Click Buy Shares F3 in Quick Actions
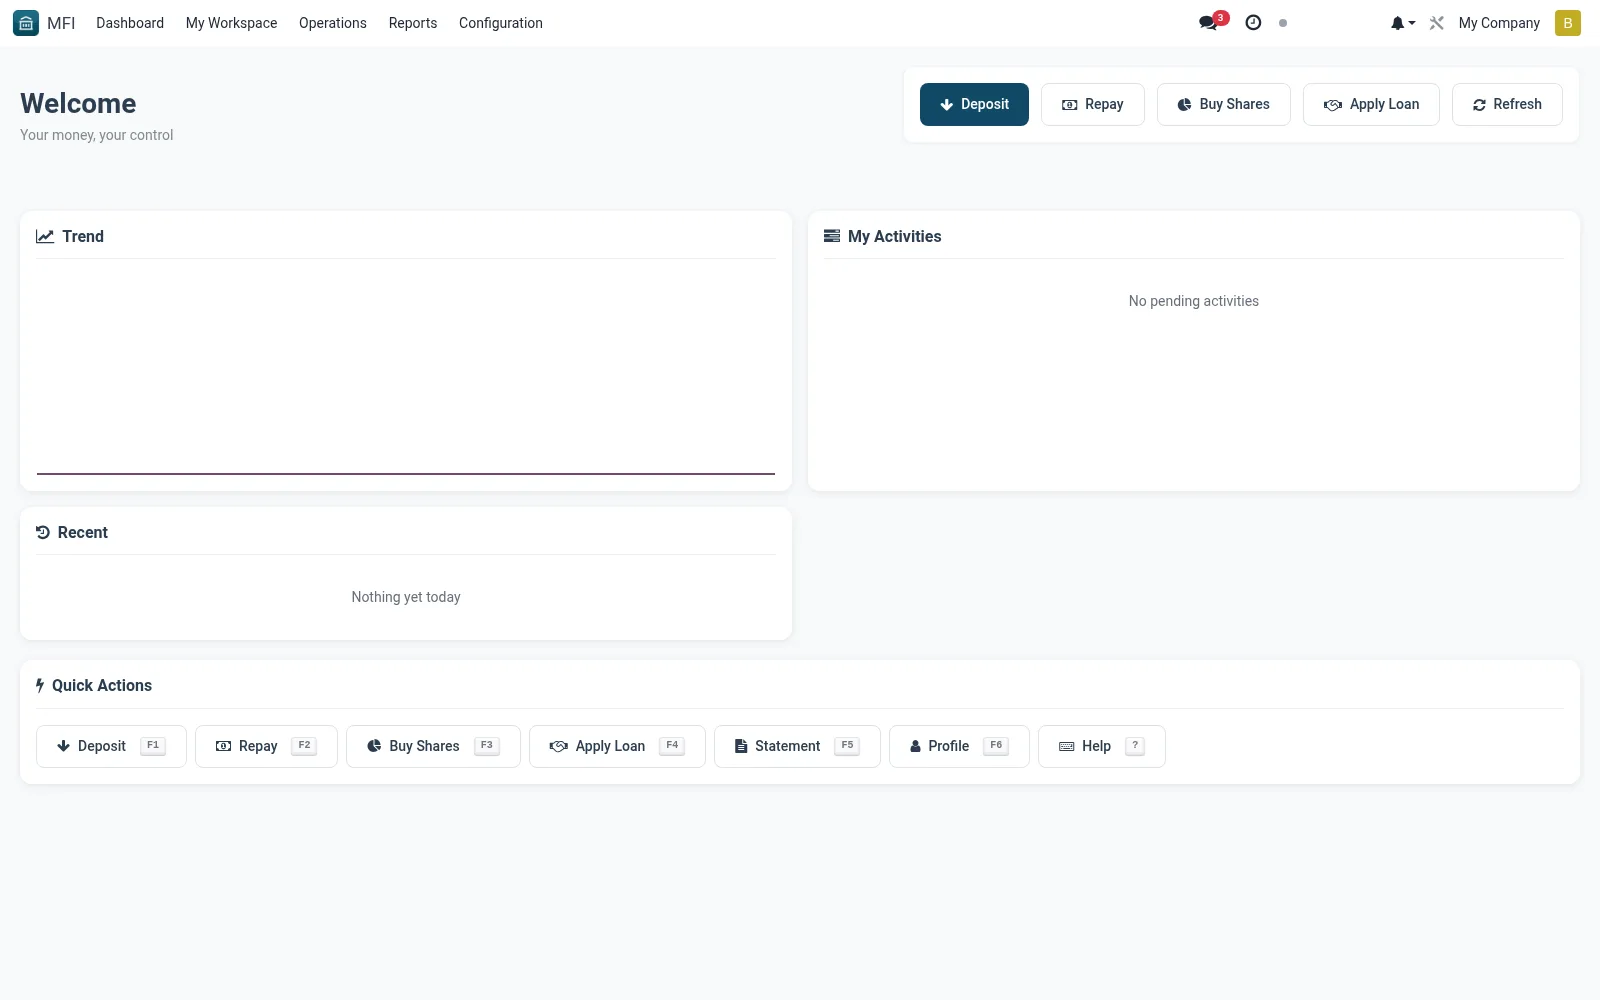Screen dimensions: 1600x1000 (433, 746)
